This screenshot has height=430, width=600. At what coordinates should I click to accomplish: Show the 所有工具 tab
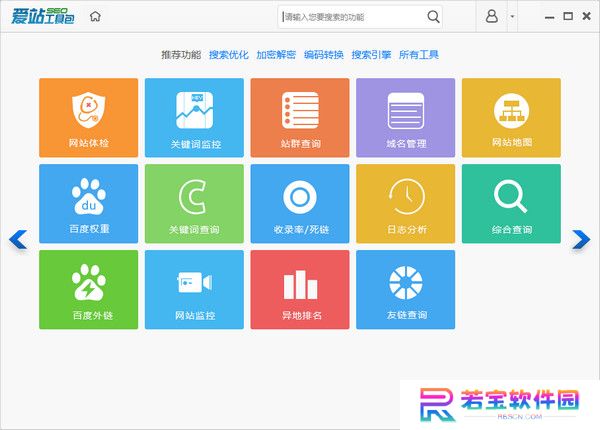419,55
